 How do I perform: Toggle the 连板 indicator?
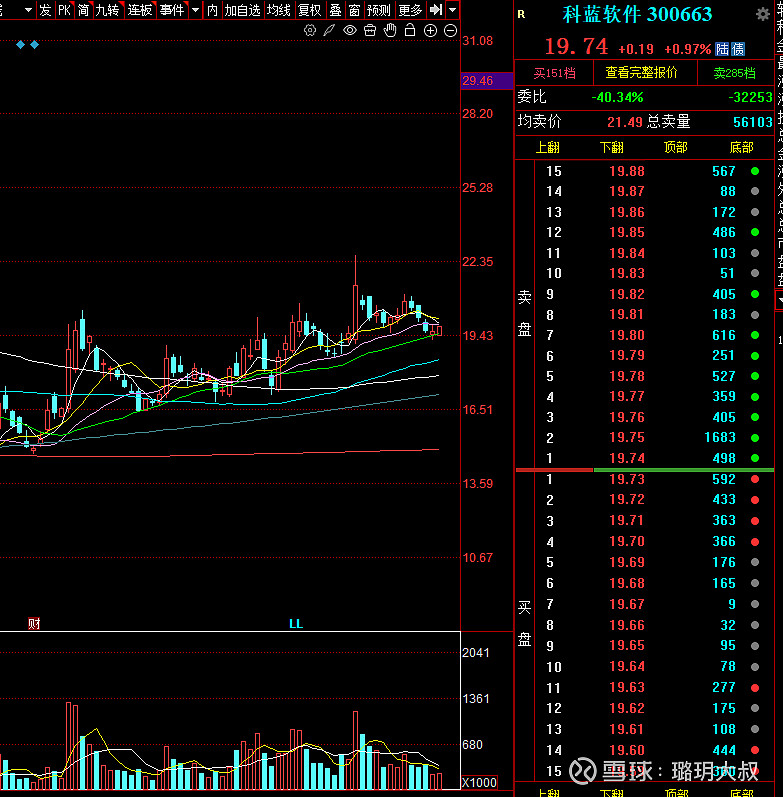[139, 10]
